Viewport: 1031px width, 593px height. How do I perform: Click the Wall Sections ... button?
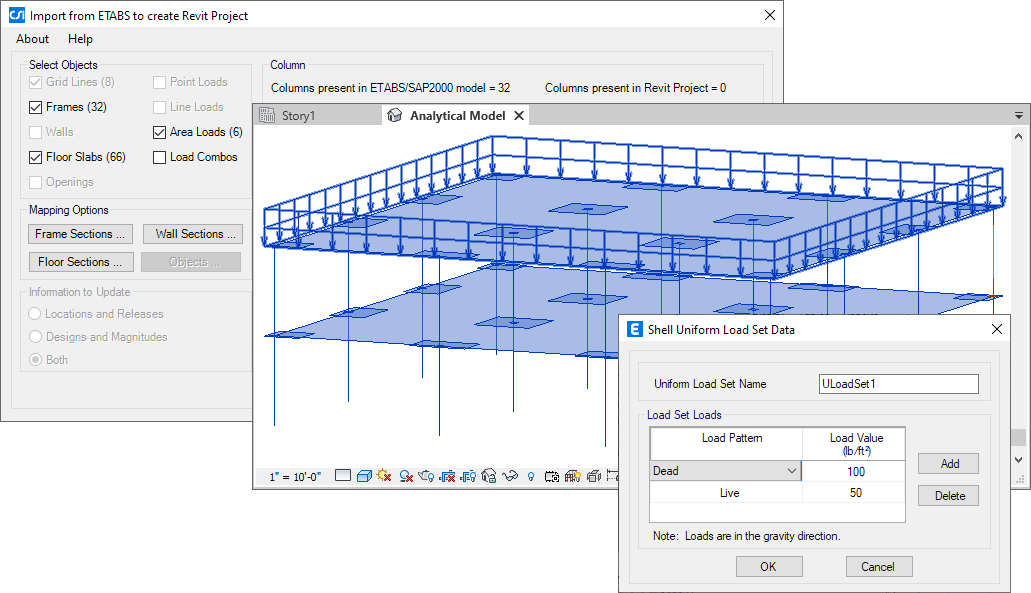193,234
